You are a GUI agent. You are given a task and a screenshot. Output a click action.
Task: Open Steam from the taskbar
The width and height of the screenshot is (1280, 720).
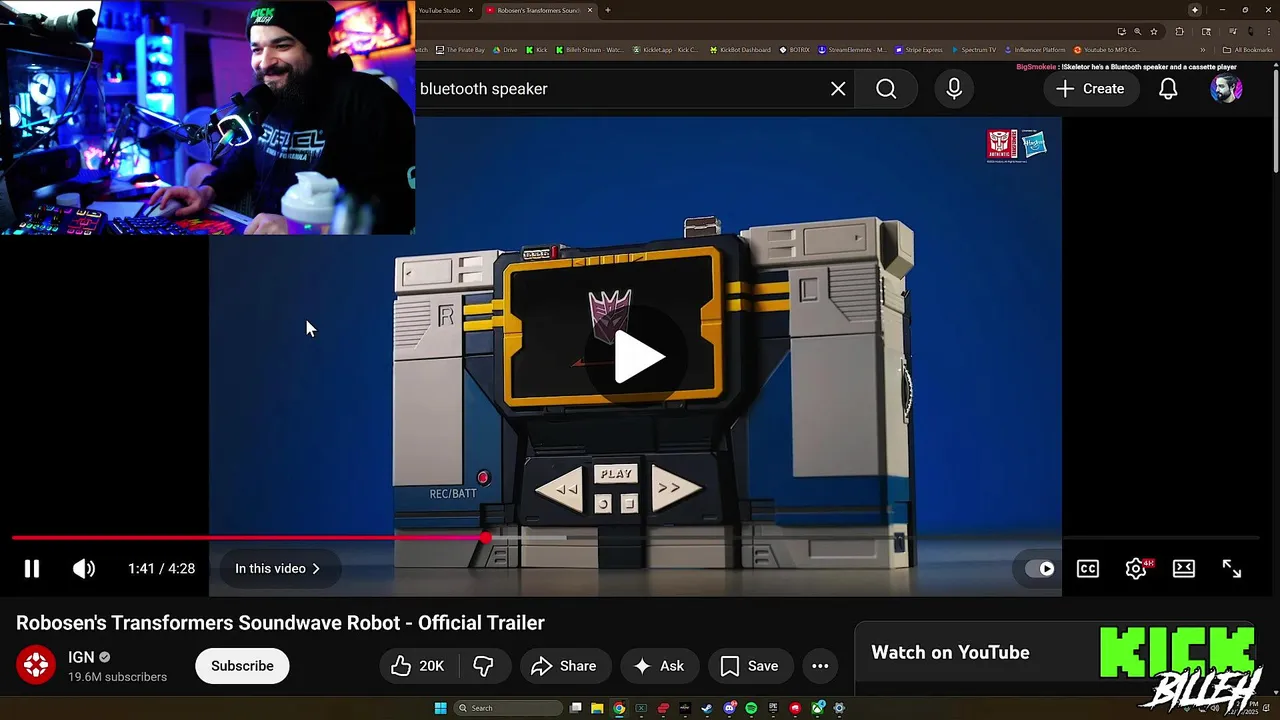click(706, 708)
